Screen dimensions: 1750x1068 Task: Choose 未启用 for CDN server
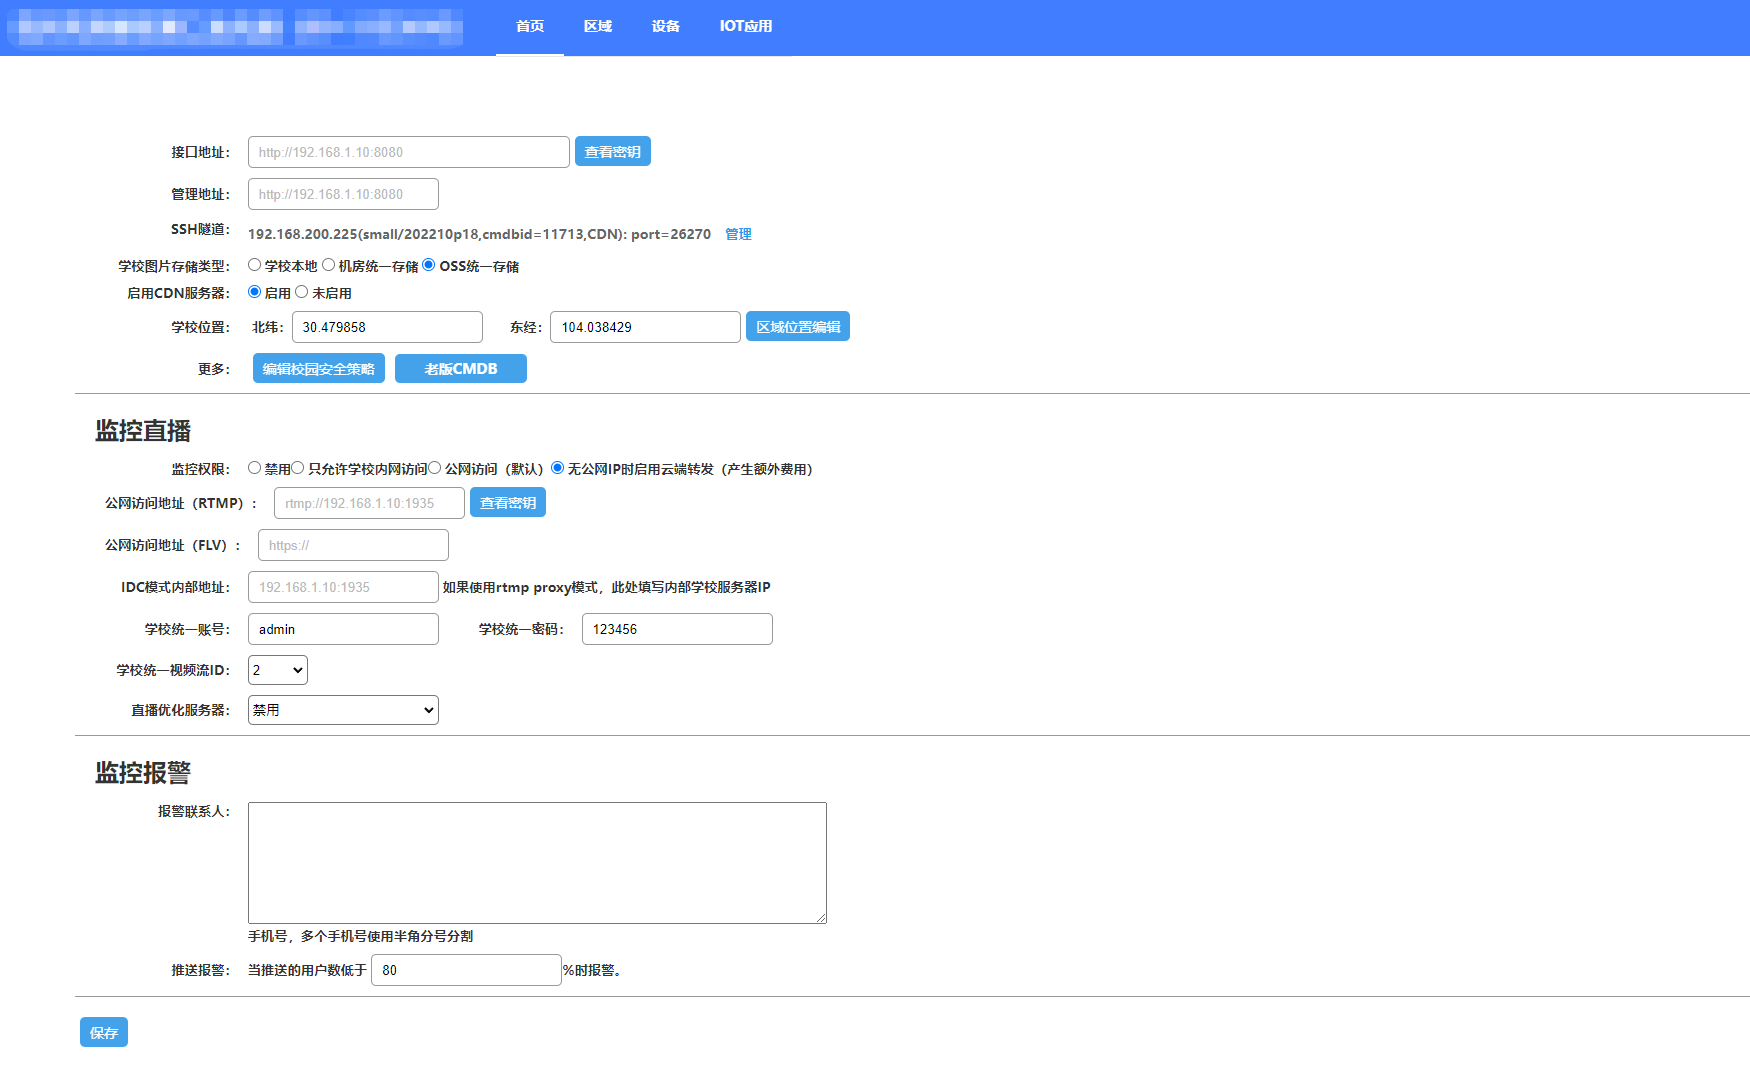click(302, 292)
